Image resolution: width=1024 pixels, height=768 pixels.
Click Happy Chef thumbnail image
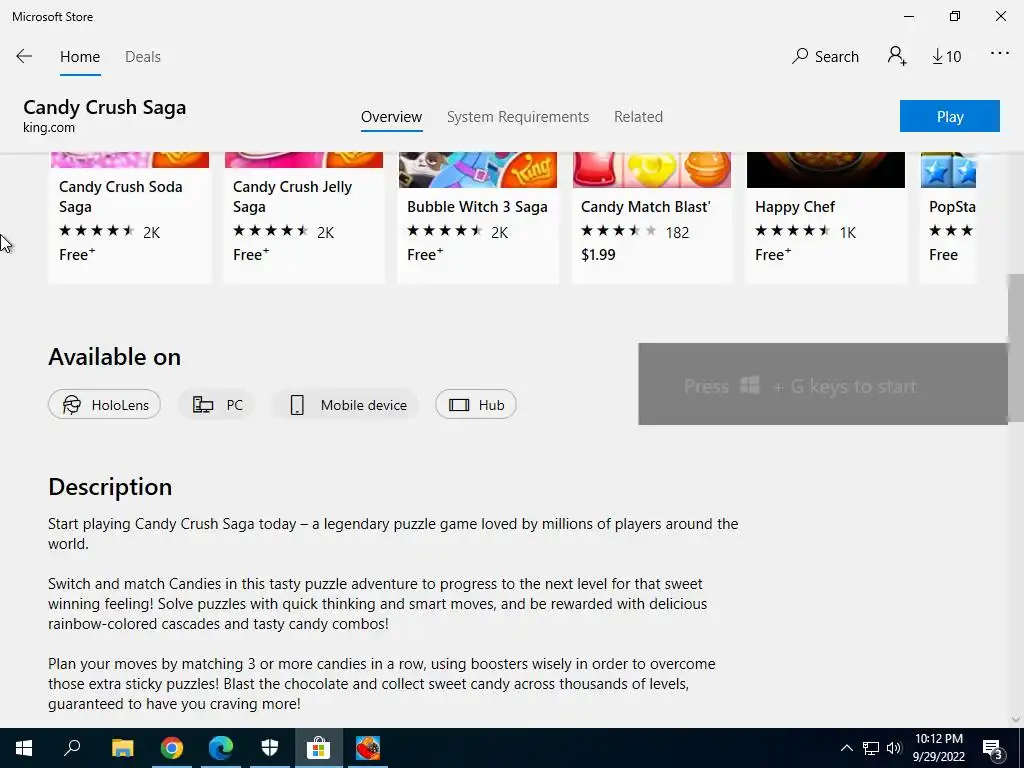pos(826,170)
